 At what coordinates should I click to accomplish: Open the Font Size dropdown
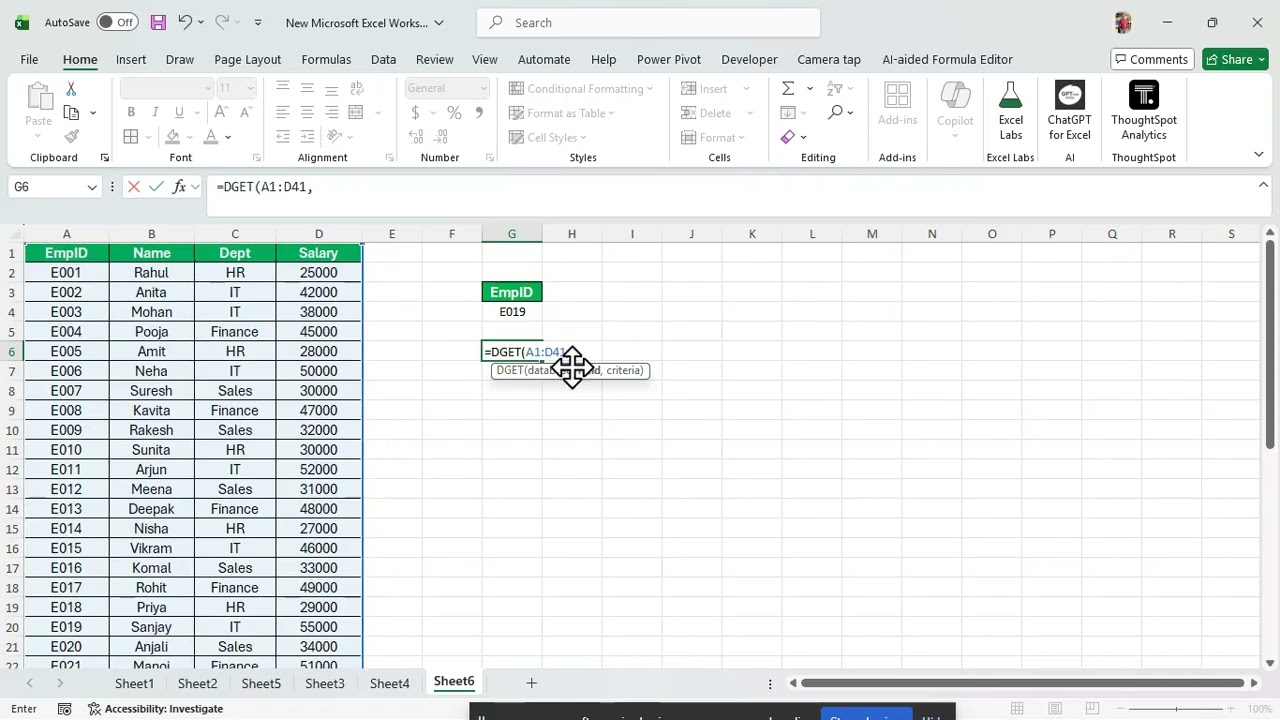click(x=251, y=88)
